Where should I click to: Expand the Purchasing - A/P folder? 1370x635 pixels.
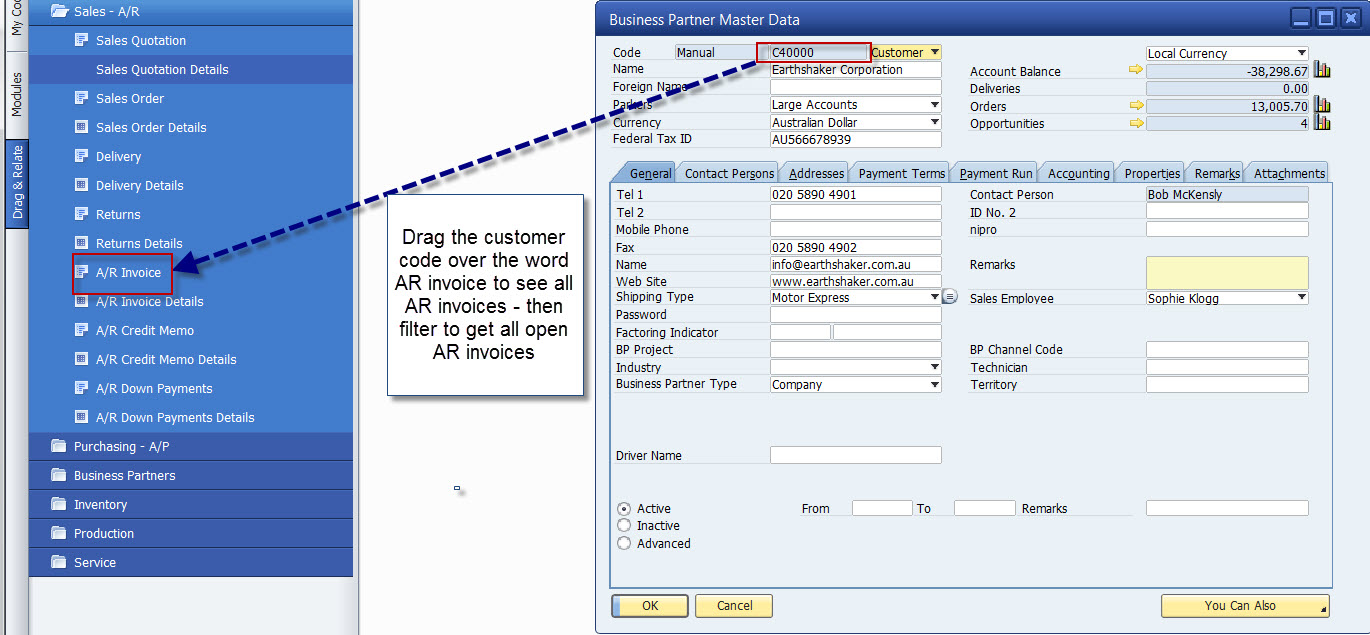tap(121, 446)
